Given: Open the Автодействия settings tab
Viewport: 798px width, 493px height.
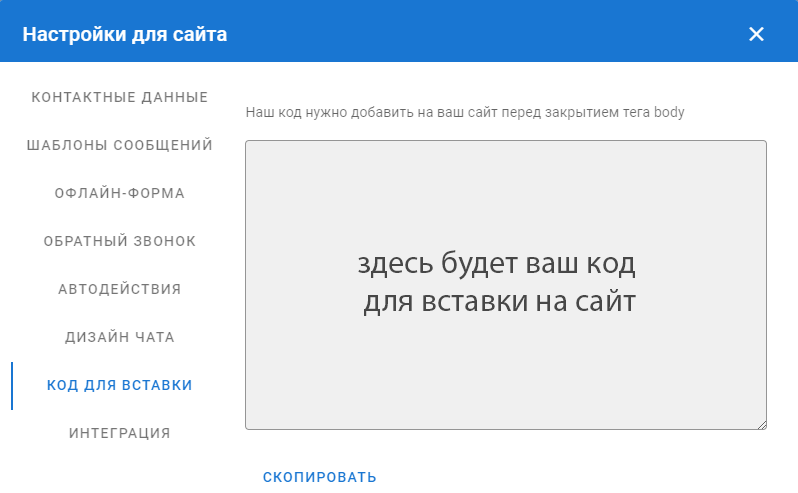Looking at the screenshot, I should pyautogui.click(x=120, y=289).
